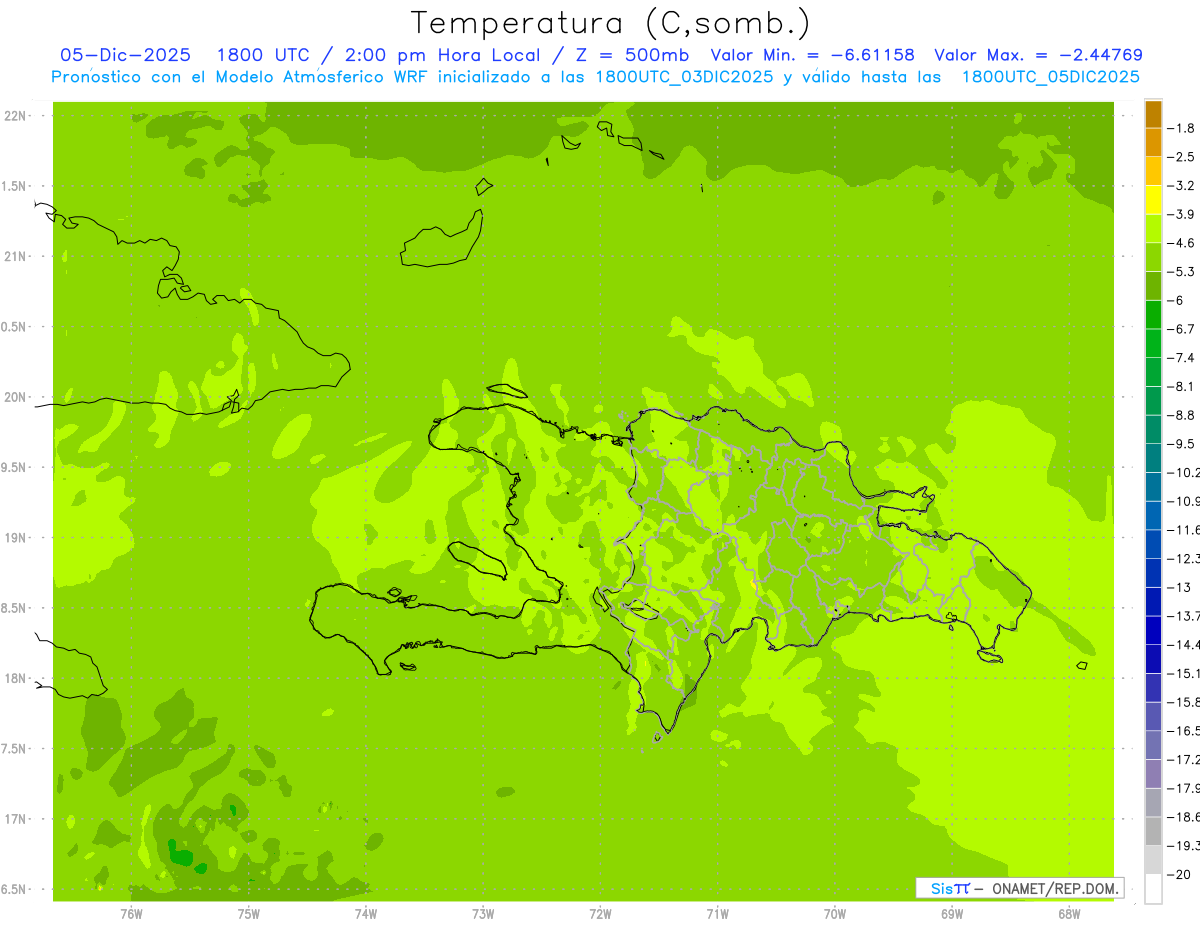Click the 17N latitude axis label
This screenshot has width=1200, height=927.
coord(17,819)
